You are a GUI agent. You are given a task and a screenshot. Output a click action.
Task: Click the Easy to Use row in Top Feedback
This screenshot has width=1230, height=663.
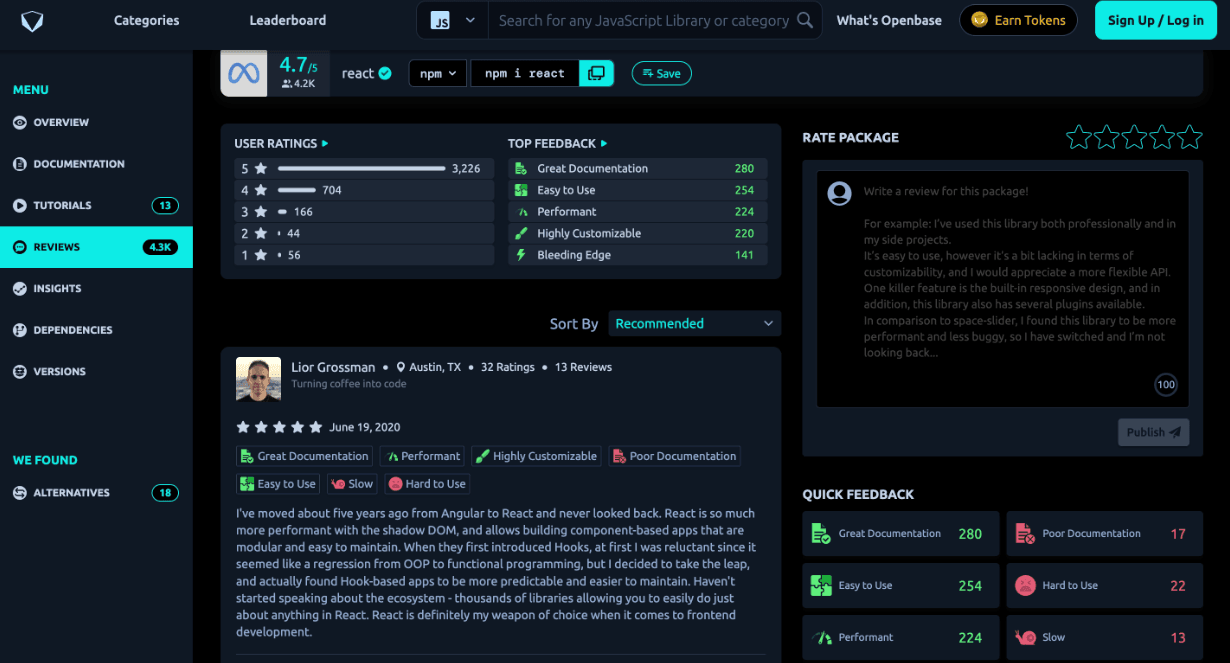[x=638, y=190]
